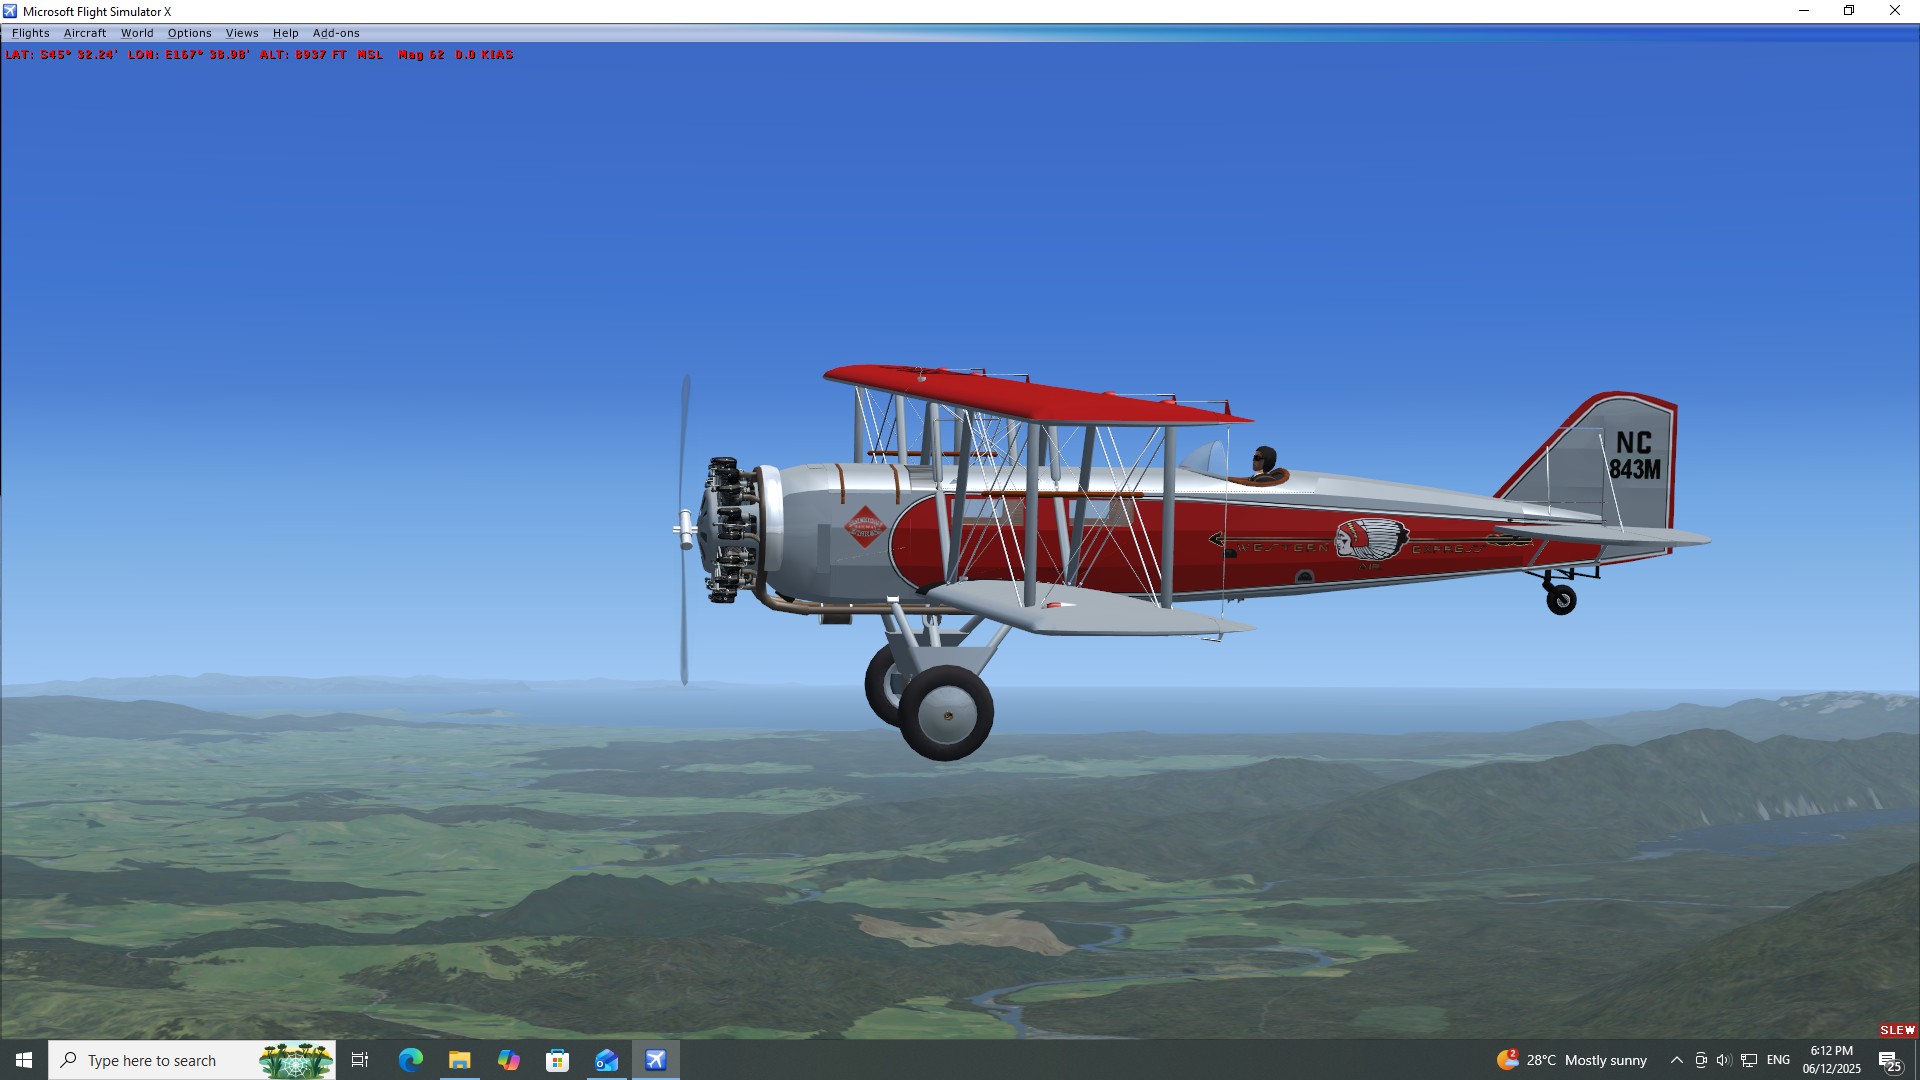This screenshot has width=1920, height=1080.
Task: Open the Help menu
Action: [285, 33]
